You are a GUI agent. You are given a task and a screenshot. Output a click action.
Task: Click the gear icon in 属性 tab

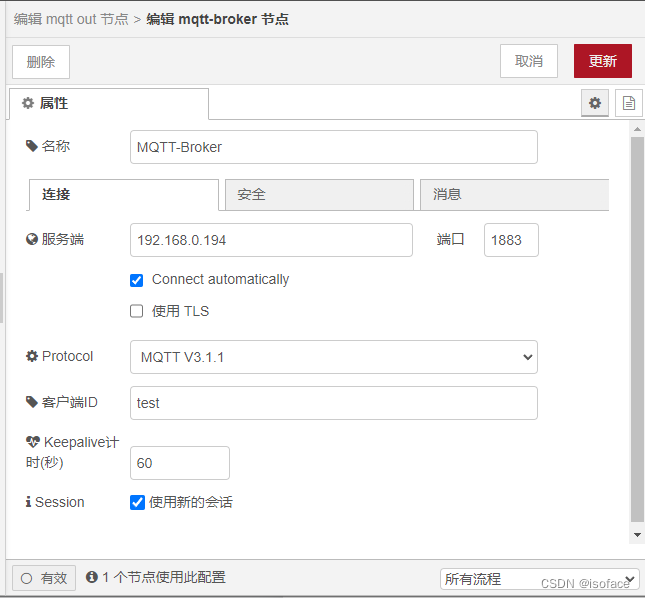click(28, 103)
